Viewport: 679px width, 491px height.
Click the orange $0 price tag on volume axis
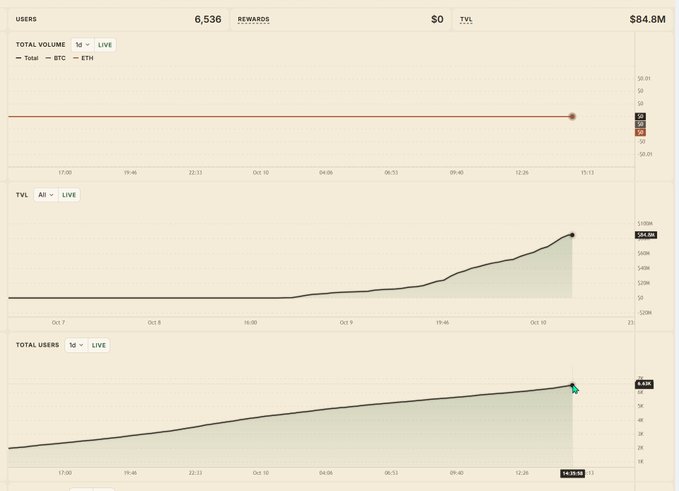[x=640, y=132]
